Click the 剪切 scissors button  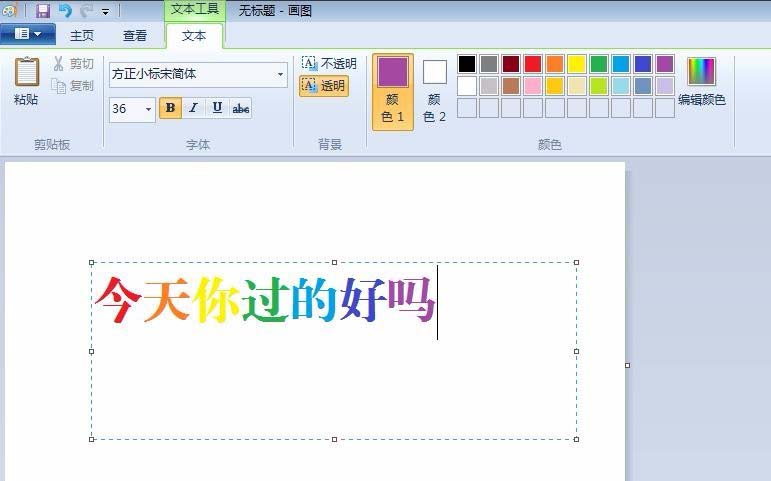click(73, 63)
